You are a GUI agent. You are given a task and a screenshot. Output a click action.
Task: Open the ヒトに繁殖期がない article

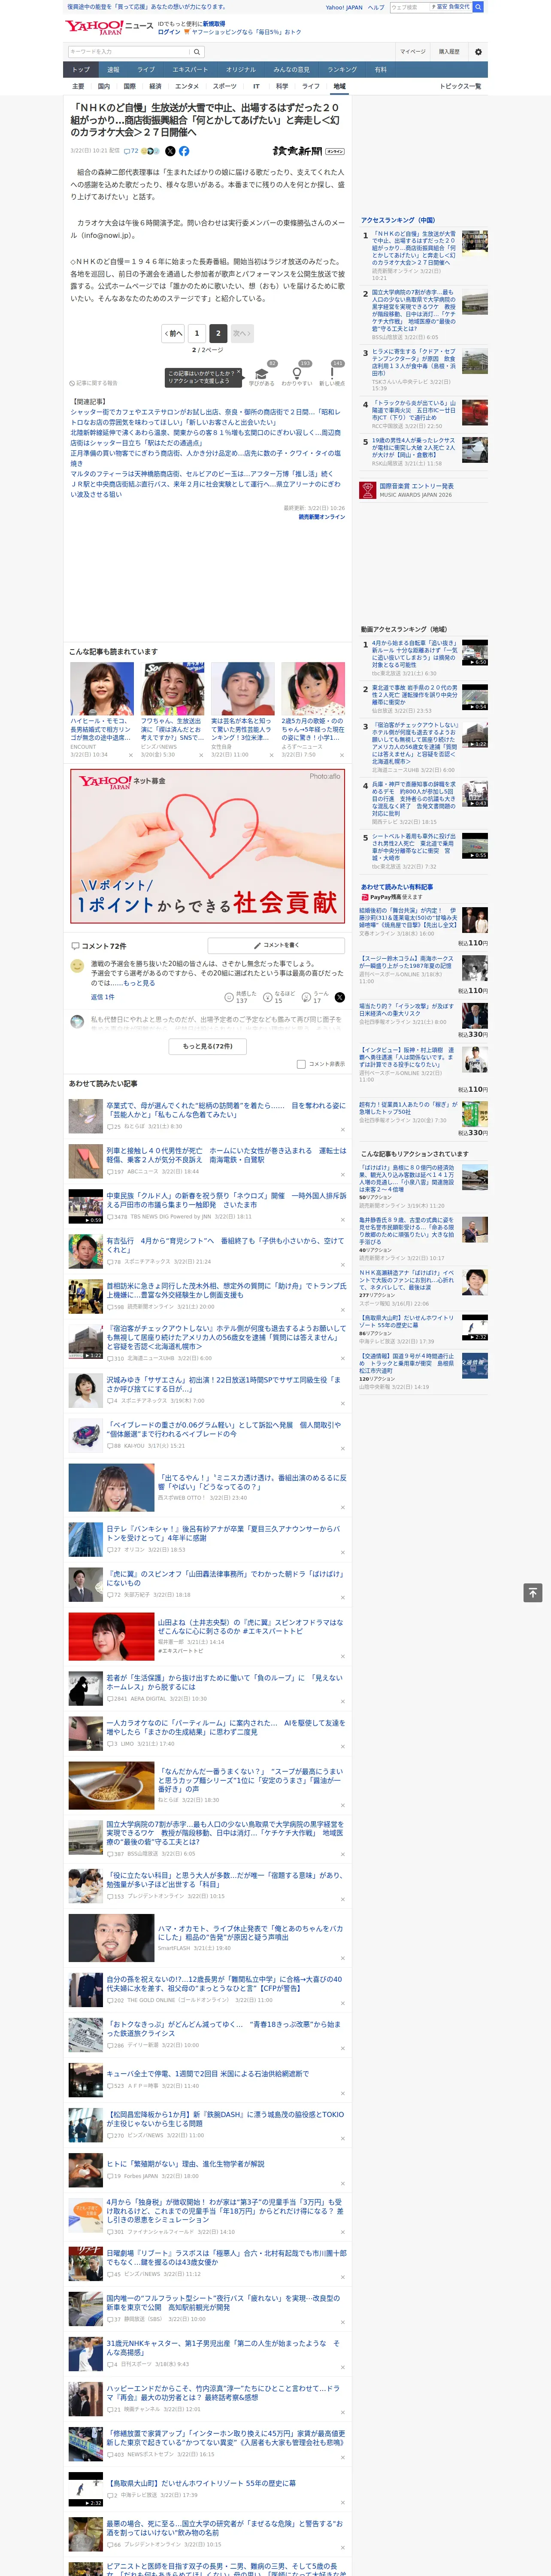(x=185, y=2163)
